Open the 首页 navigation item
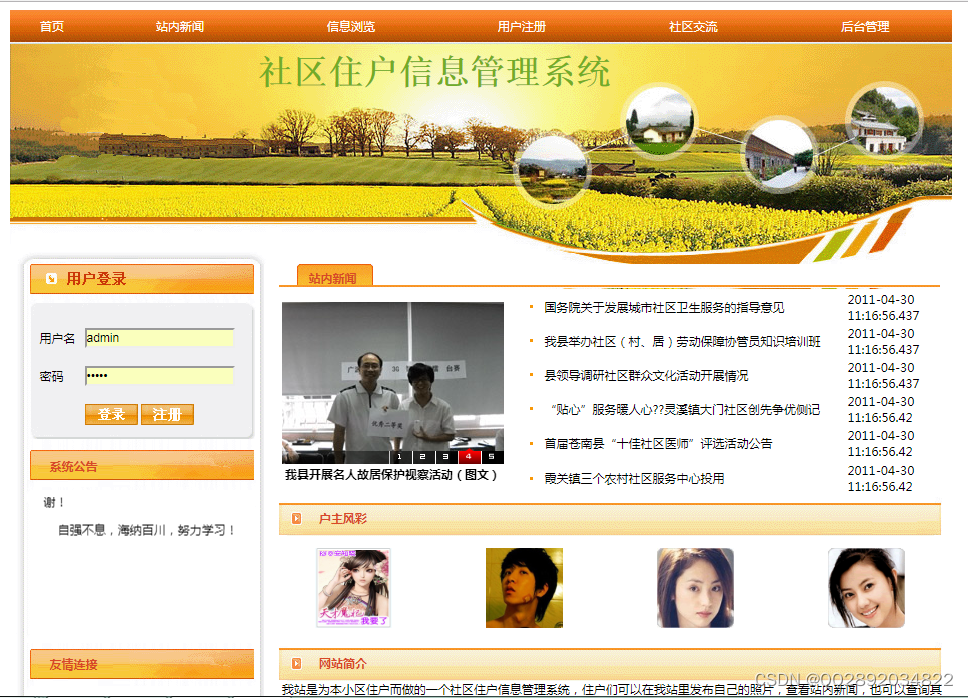 51,26
